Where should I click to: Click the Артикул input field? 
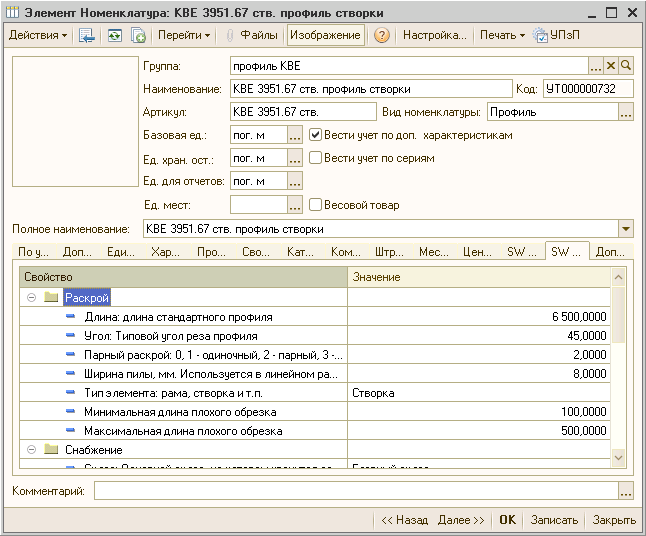tap(303, 112)
